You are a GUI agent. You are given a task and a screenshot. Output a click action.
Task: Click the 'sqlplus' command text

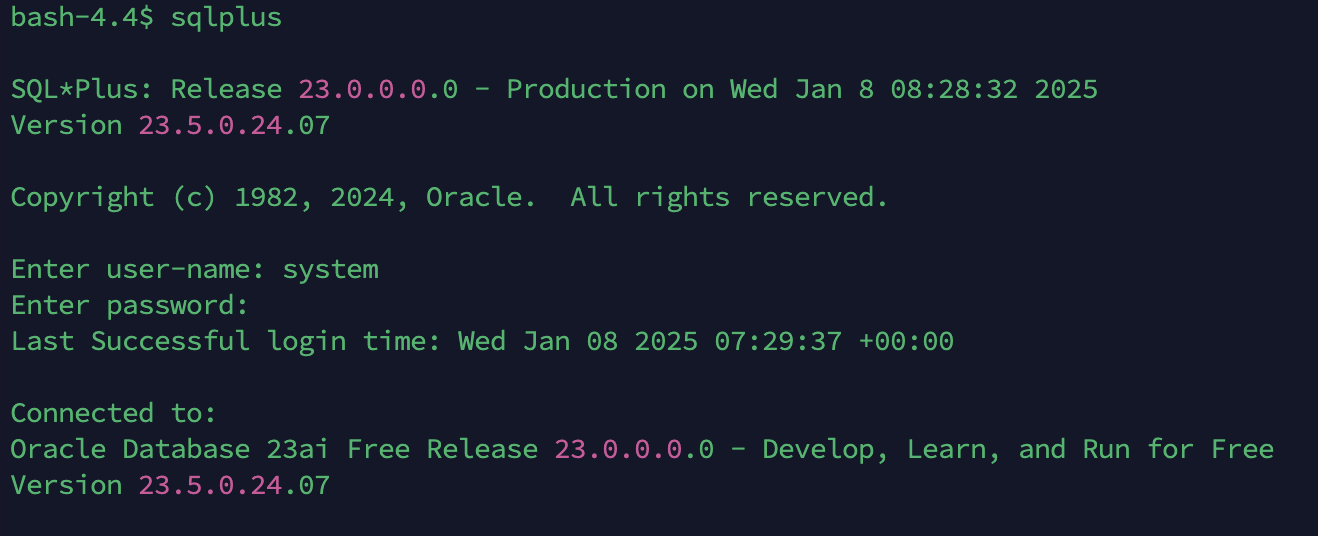coord(226,19)
